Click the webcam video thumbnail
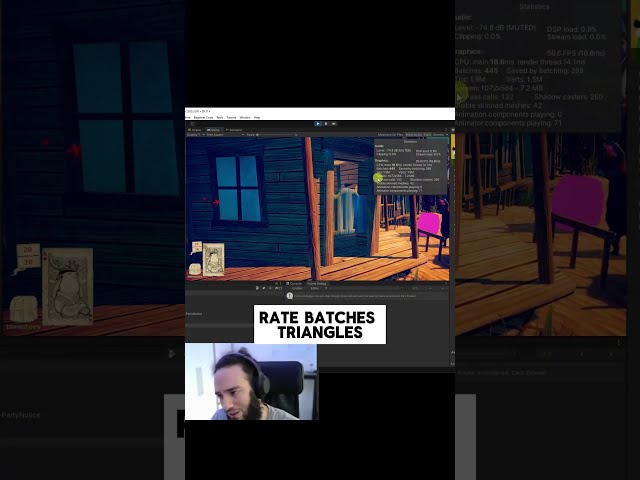Viewport: 640px width, 480px height. coord(251,381)
